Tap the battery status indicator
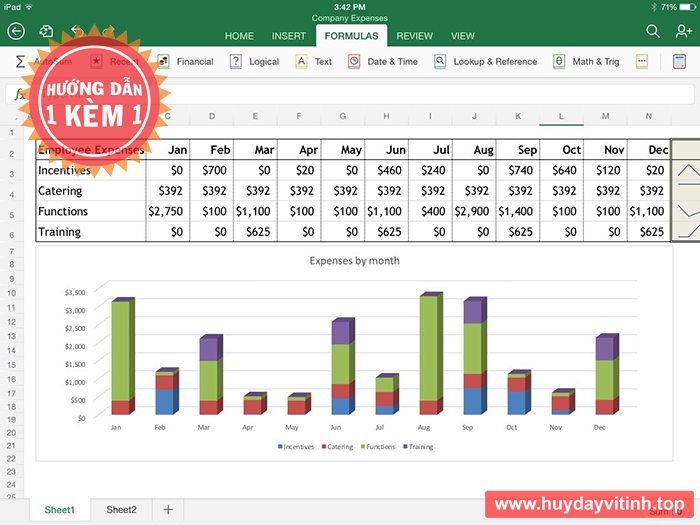 coord(687,7)
